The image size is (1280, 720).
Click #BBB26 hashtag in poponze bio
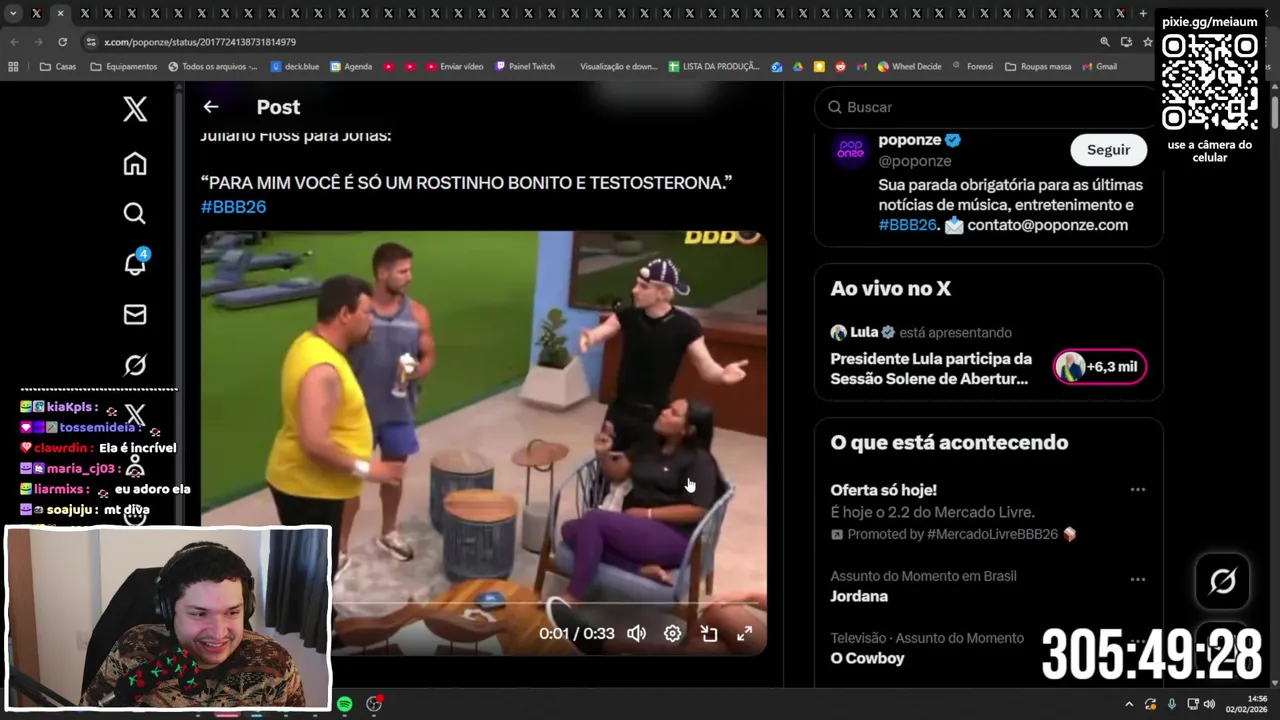coord(908,225)
